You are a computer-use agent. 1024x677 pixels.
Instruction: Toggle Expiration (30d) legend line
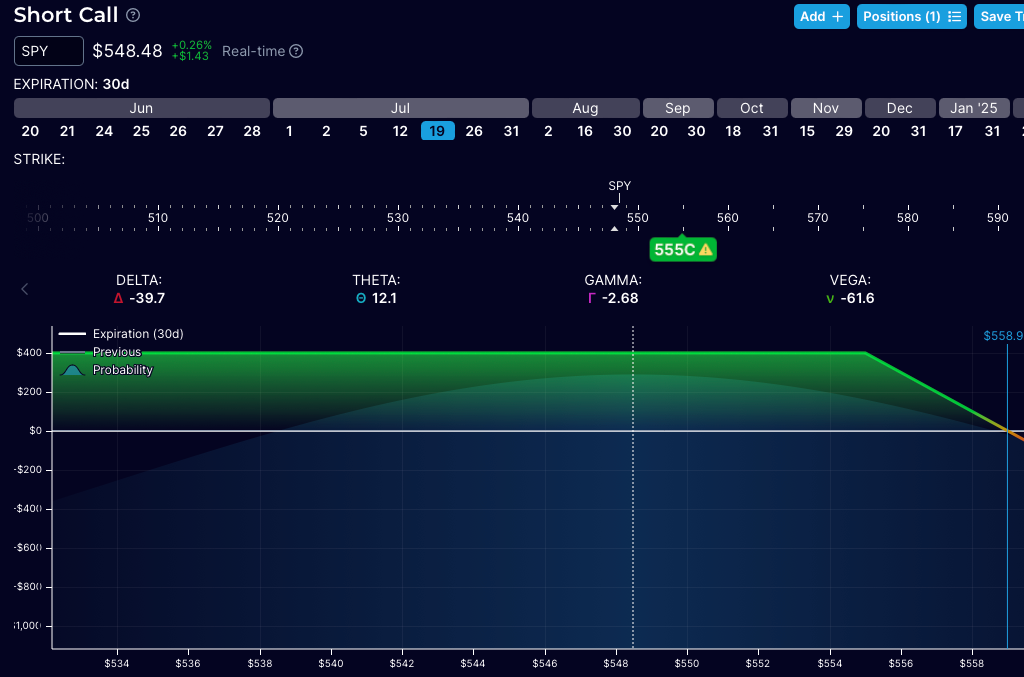[x=121, y=334]
